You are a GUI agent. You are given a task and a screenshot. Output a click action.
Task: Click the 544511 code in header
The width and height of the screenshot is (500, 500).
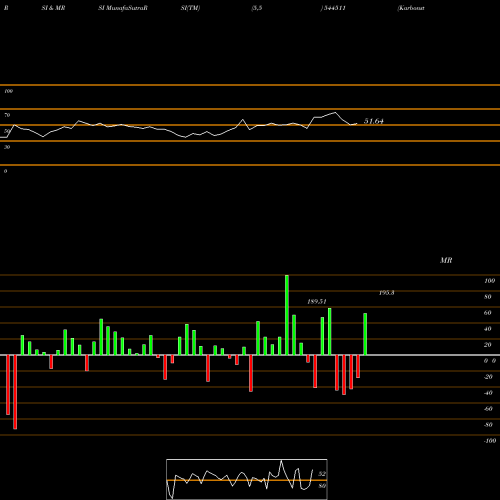point(335,8)
